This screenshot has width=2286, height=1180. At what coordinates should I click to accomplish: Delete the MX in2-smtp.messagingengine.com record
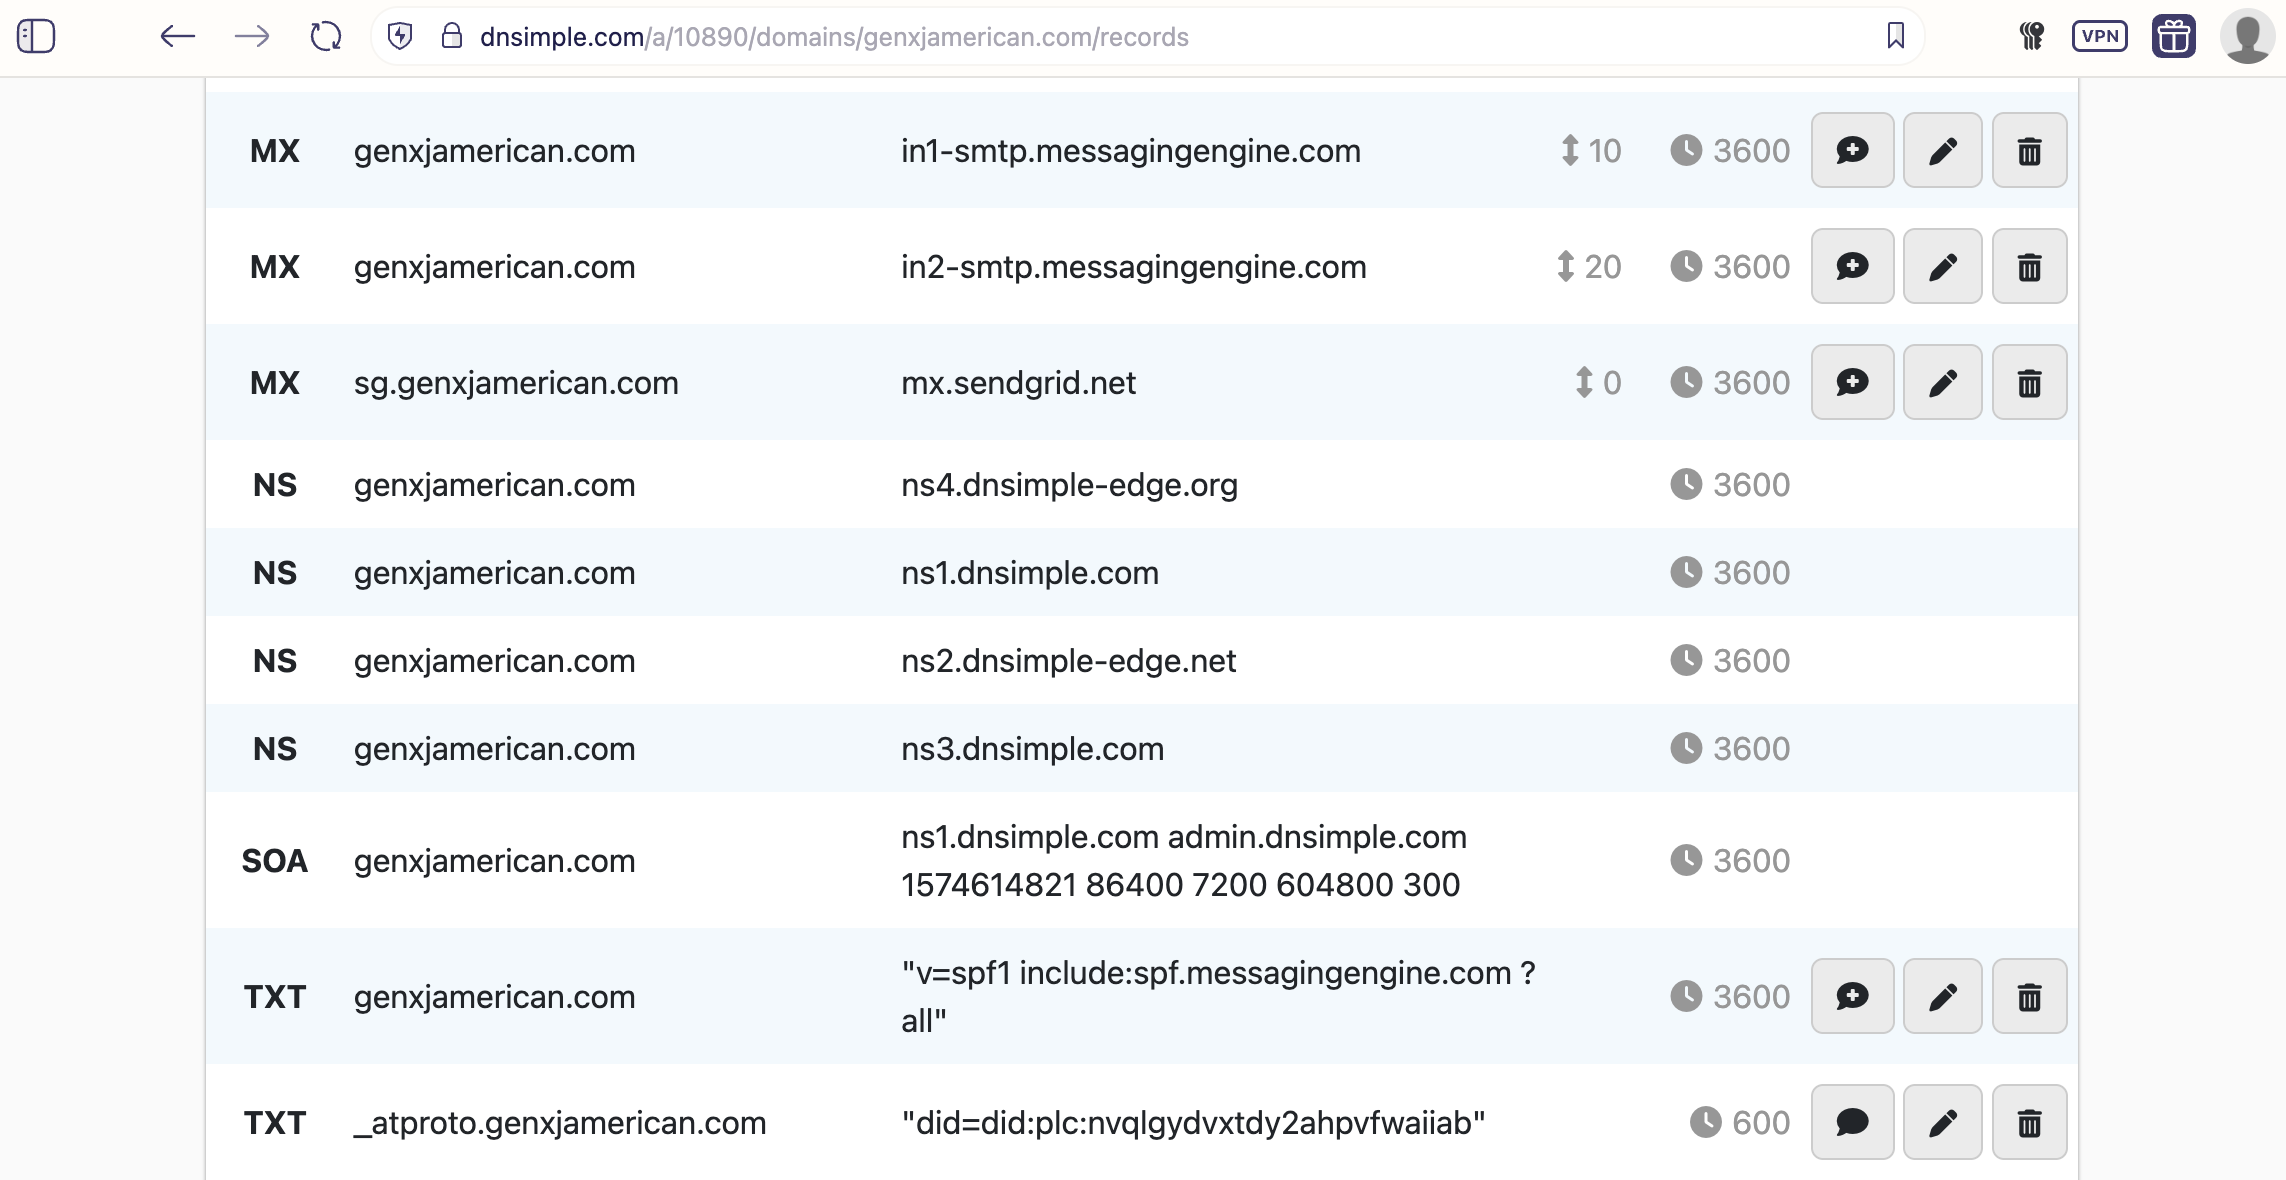pyautogui.click(x=2029, y=266)
